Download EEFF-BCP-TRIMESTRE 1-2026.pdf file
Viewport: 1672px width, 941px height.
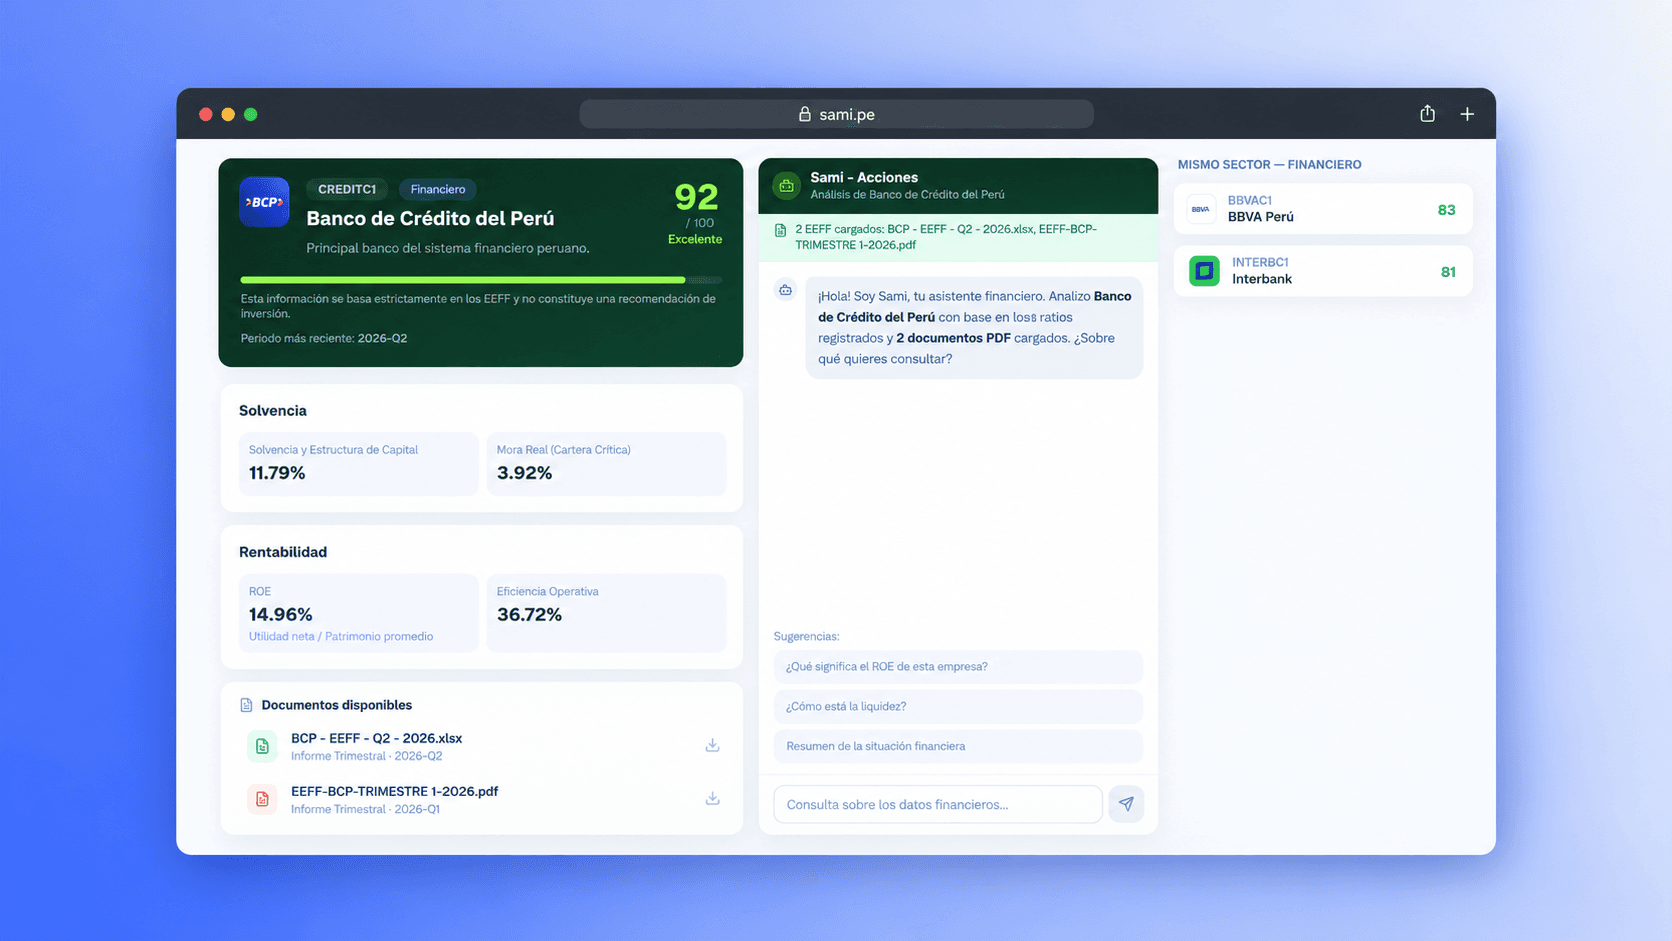click(x=712, y=798)
